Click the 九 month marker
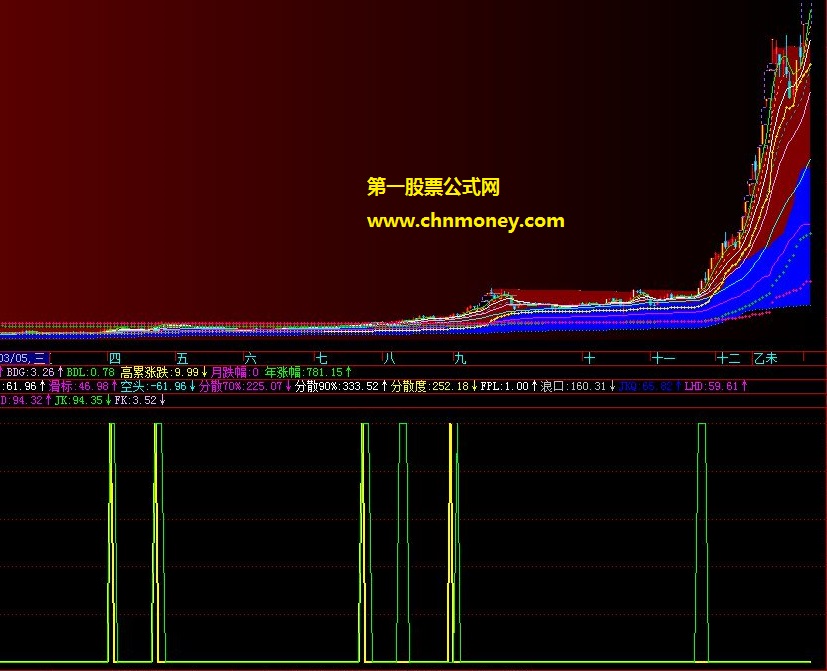This screenshot has width=827, height=671. pos(460,359)
